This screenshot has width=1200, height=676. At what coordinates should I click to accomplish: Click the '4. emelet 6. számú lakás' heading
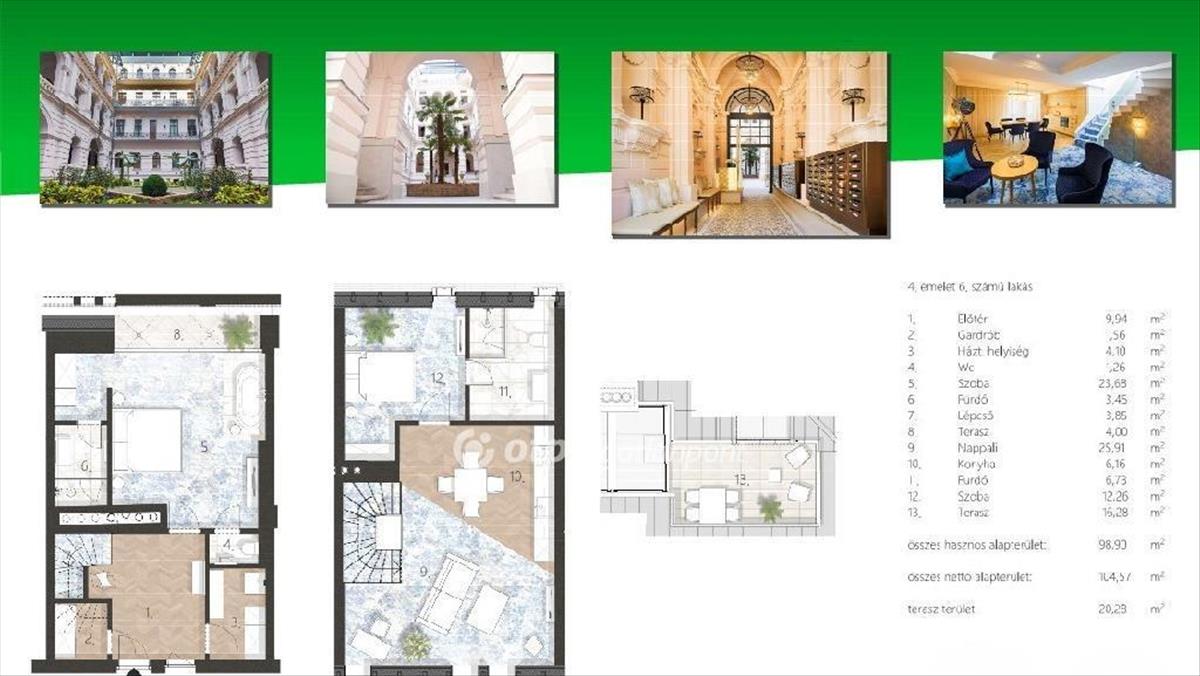[x=970, y=287]
